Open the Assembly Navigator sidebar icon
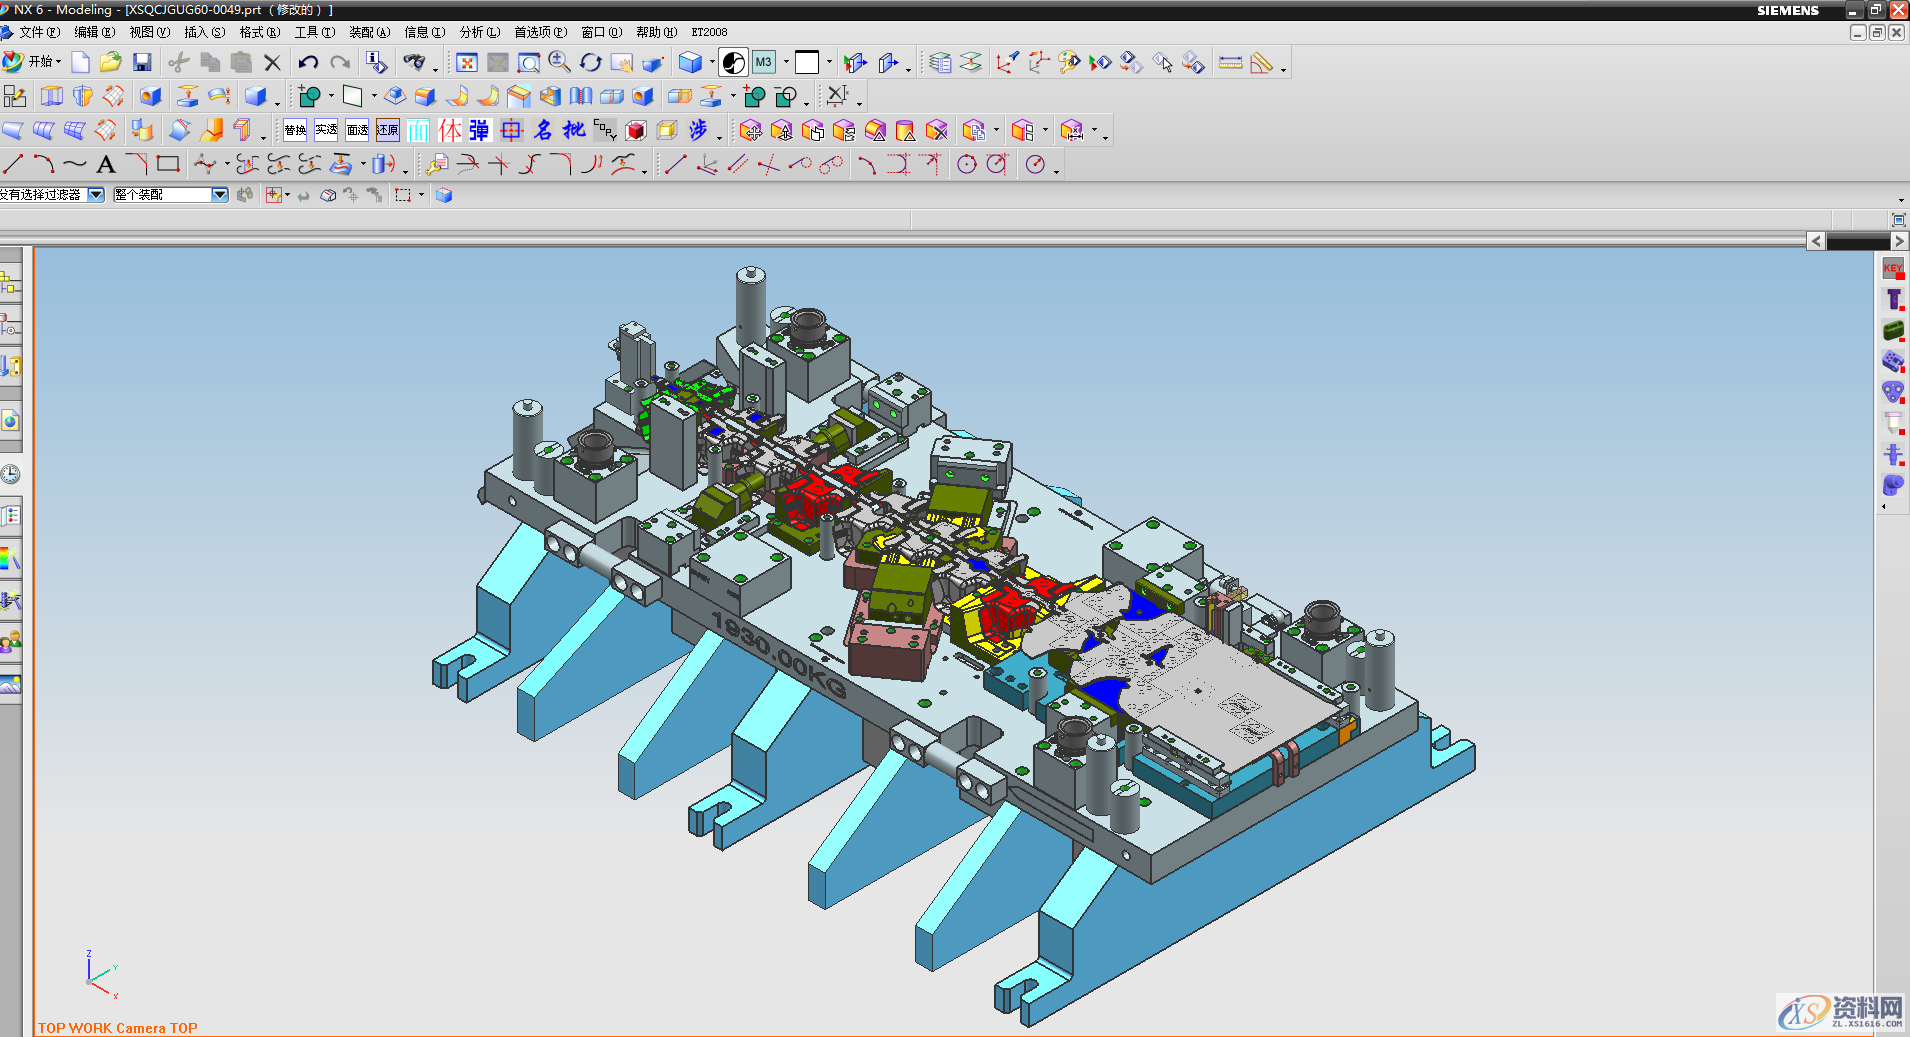 [10, 284]
